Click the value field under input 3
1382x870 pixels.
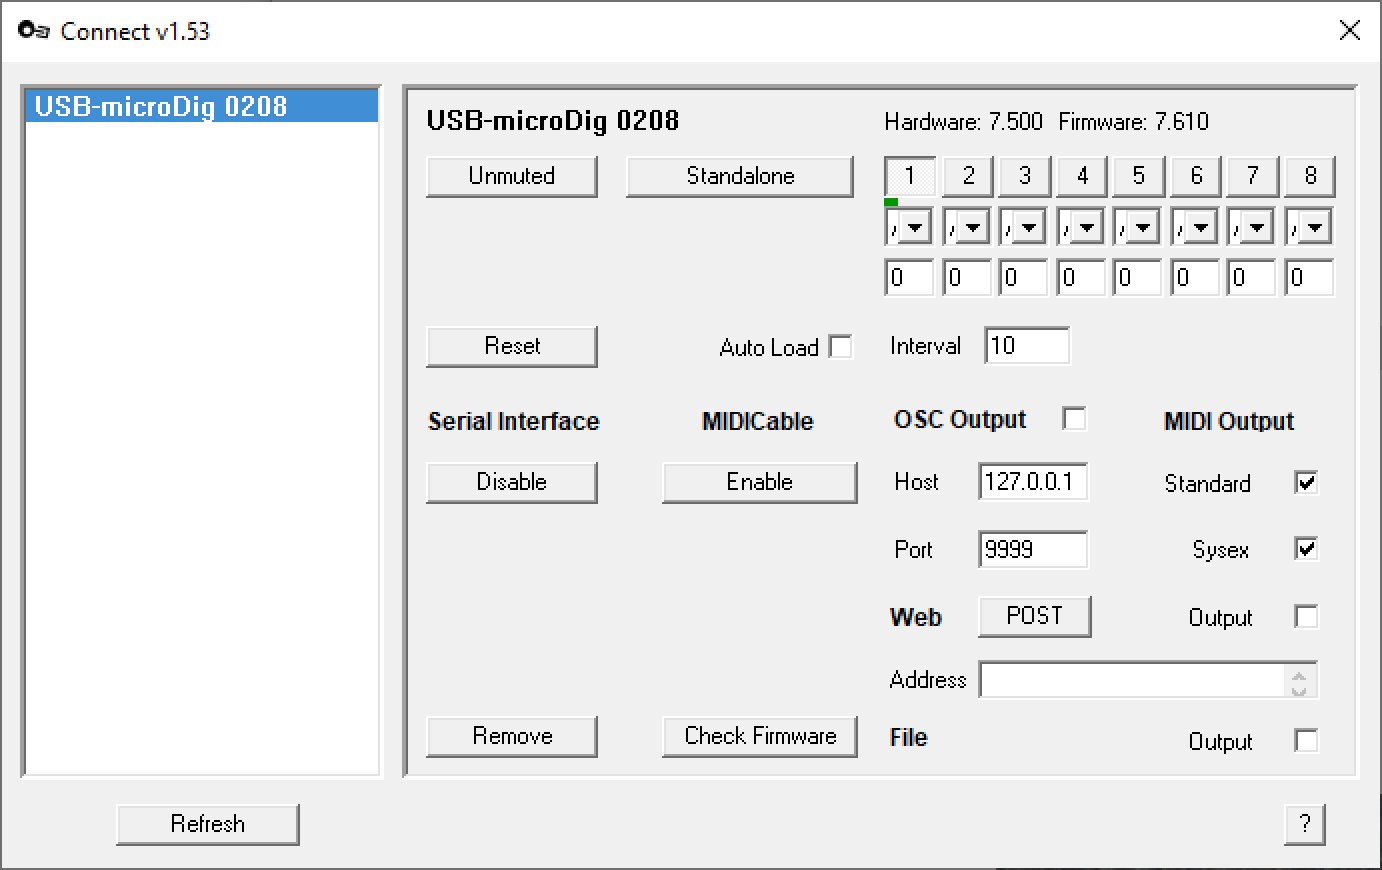[1024, 278]
